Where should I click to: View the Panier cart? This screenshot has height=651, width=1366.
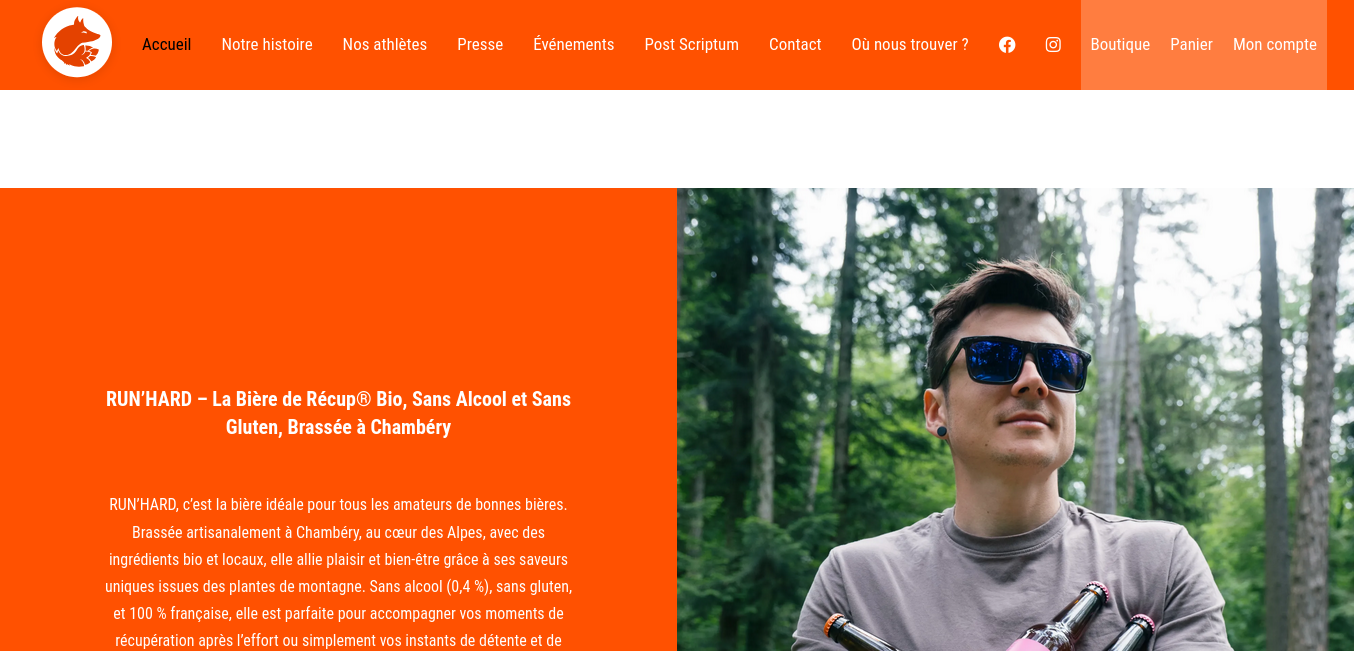click(x=1191, y=45)
